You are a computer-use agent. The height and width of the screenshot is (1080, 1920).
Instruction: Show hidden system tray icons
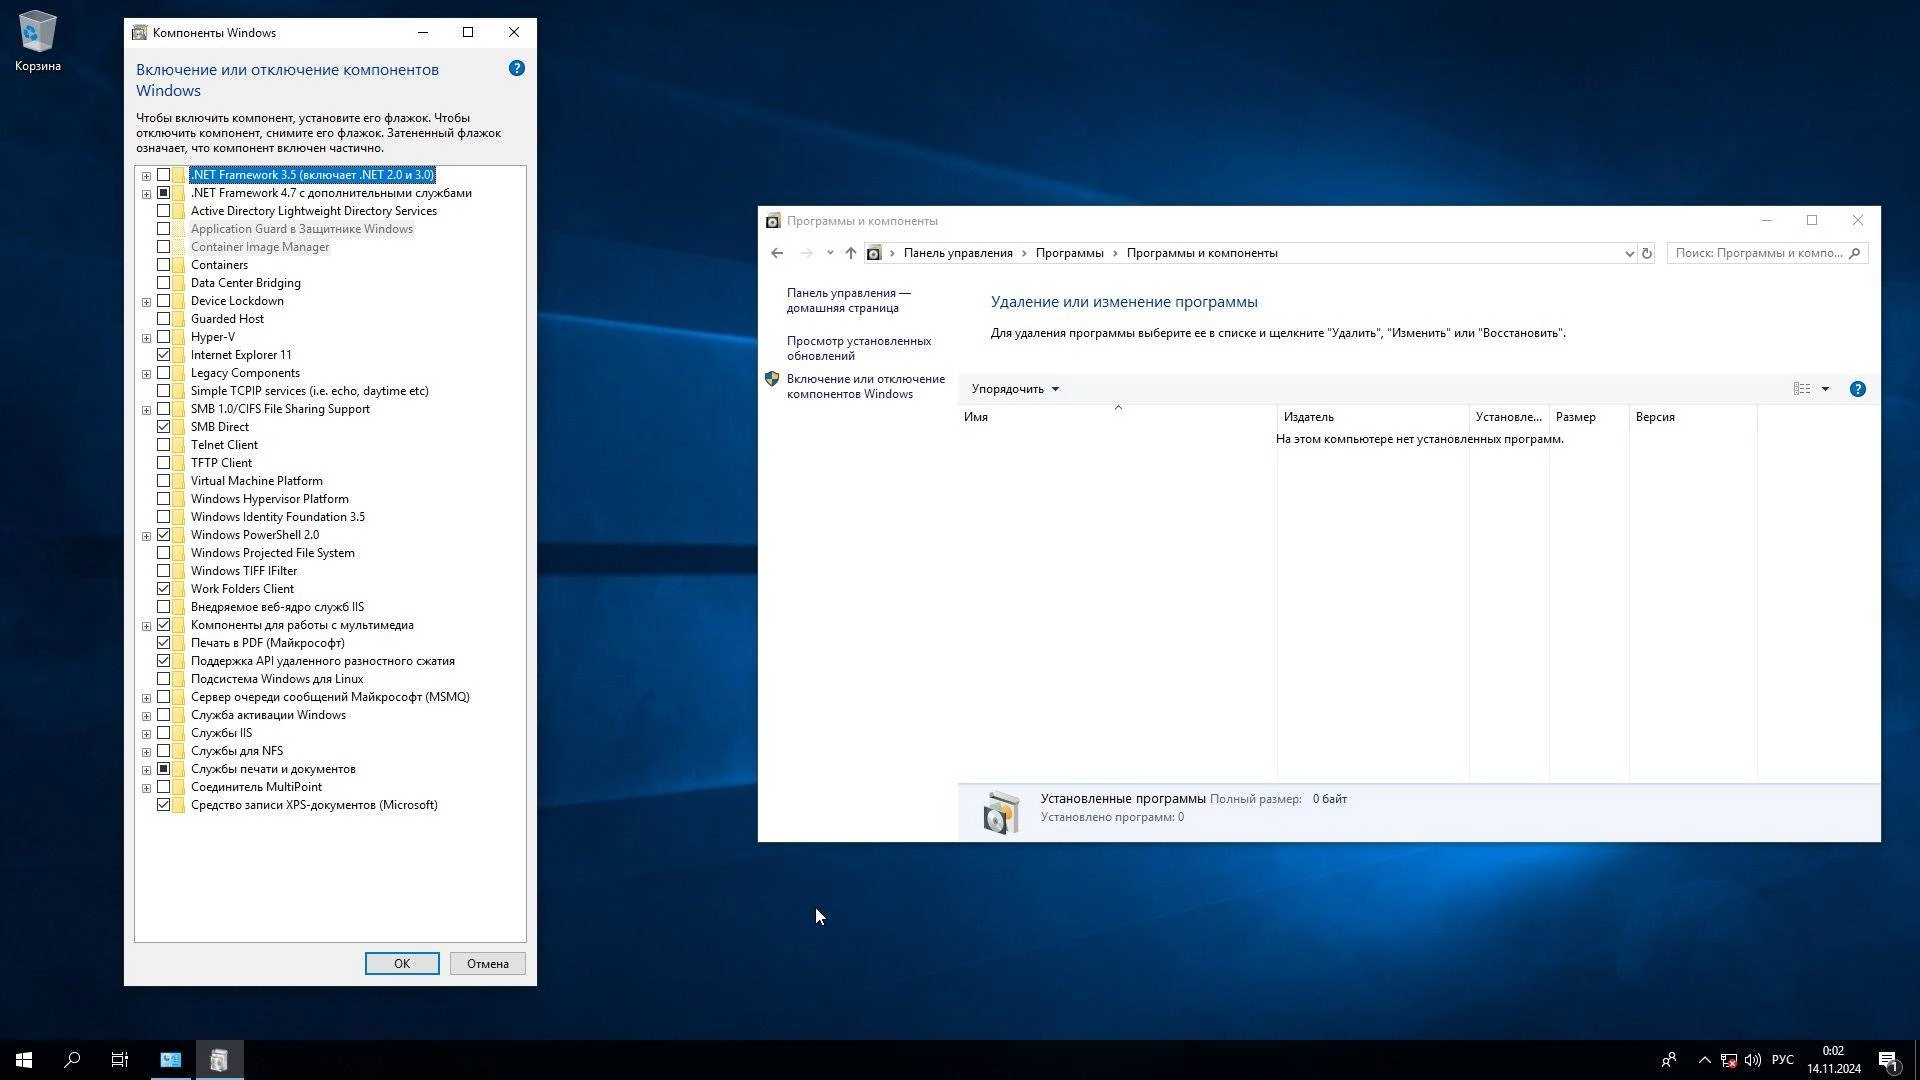coord(1704,1060)
